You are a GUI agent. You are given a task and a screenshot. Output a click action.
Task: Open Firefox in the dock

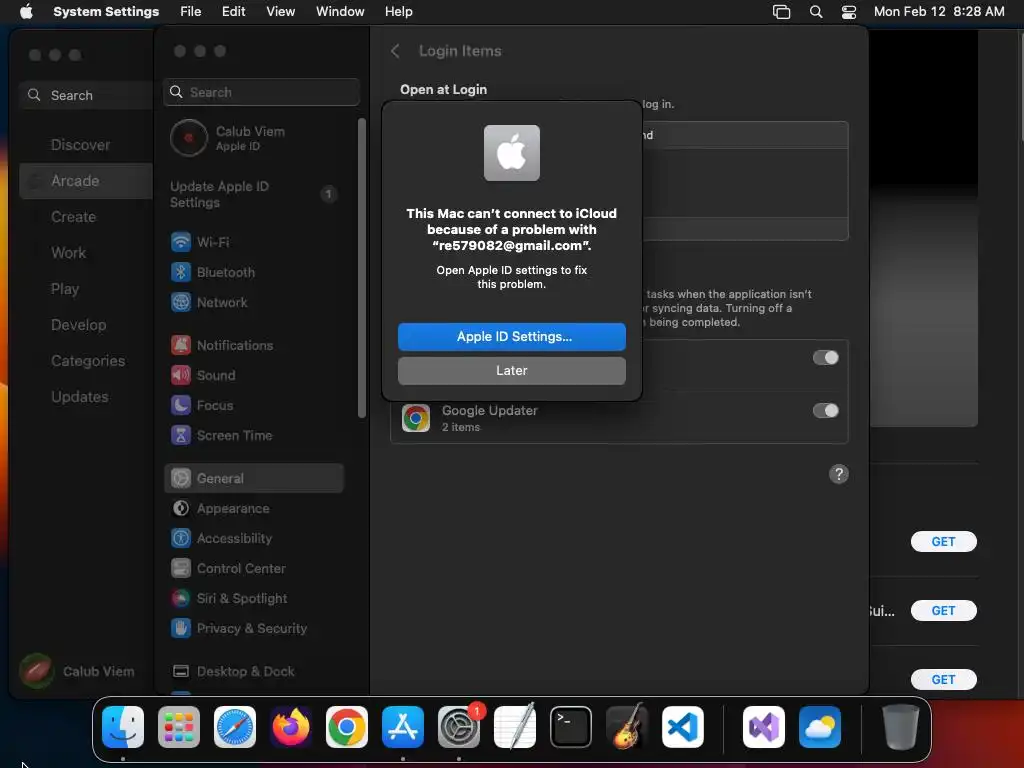(291, 727)
